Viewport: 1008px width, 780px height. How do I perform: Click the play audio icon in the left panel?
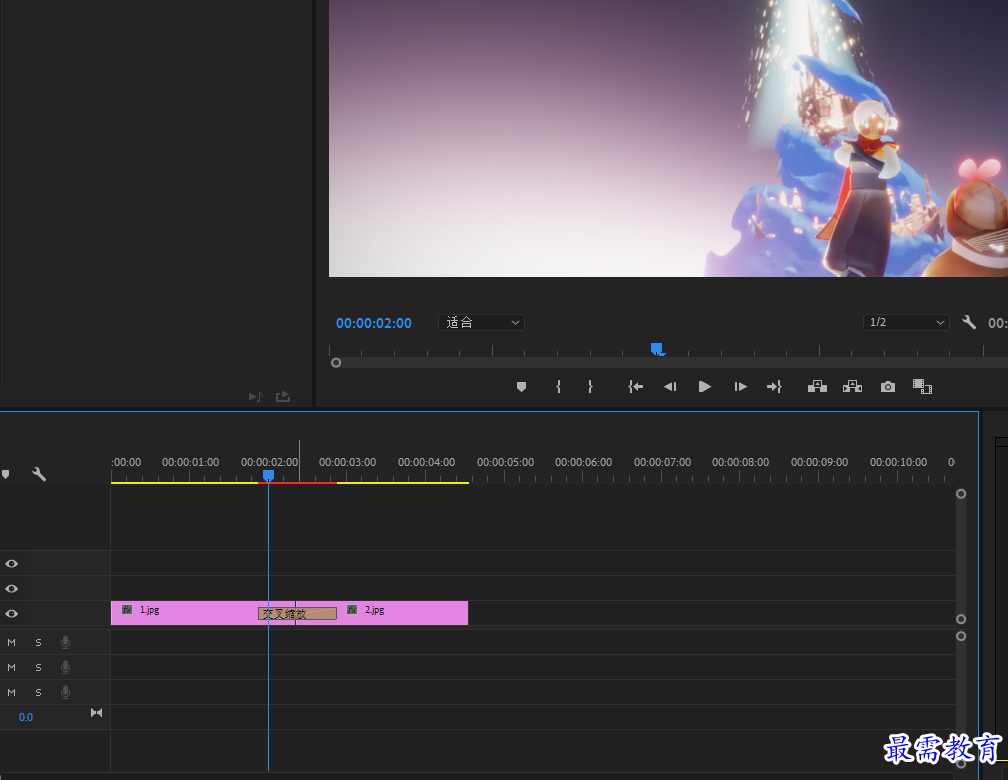coord(256,397)
